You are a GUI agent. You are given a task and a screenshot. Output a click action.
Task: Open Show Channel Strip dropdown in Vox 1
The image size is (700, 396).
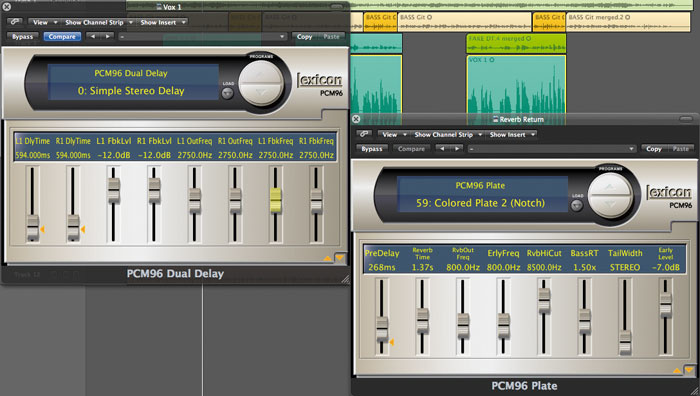[98, 22]
